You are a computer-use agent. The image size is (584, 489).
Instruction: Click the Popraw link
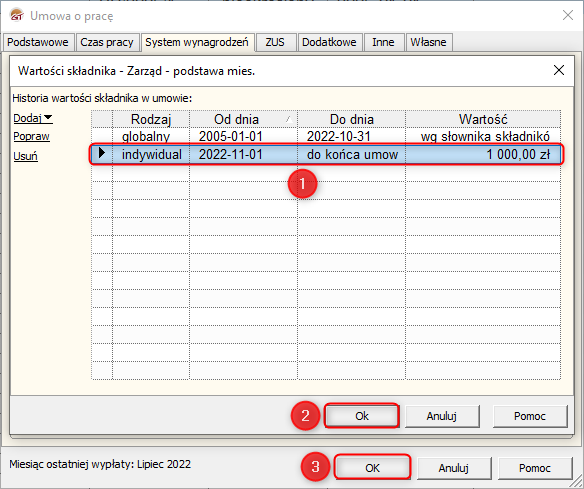[31, 136]
